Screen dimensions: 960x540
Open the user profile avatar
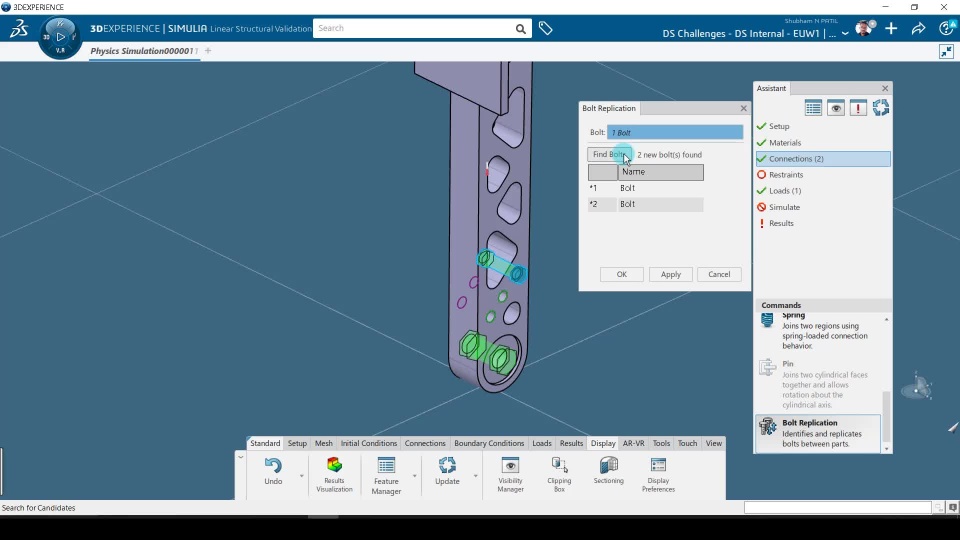[864, 28]
